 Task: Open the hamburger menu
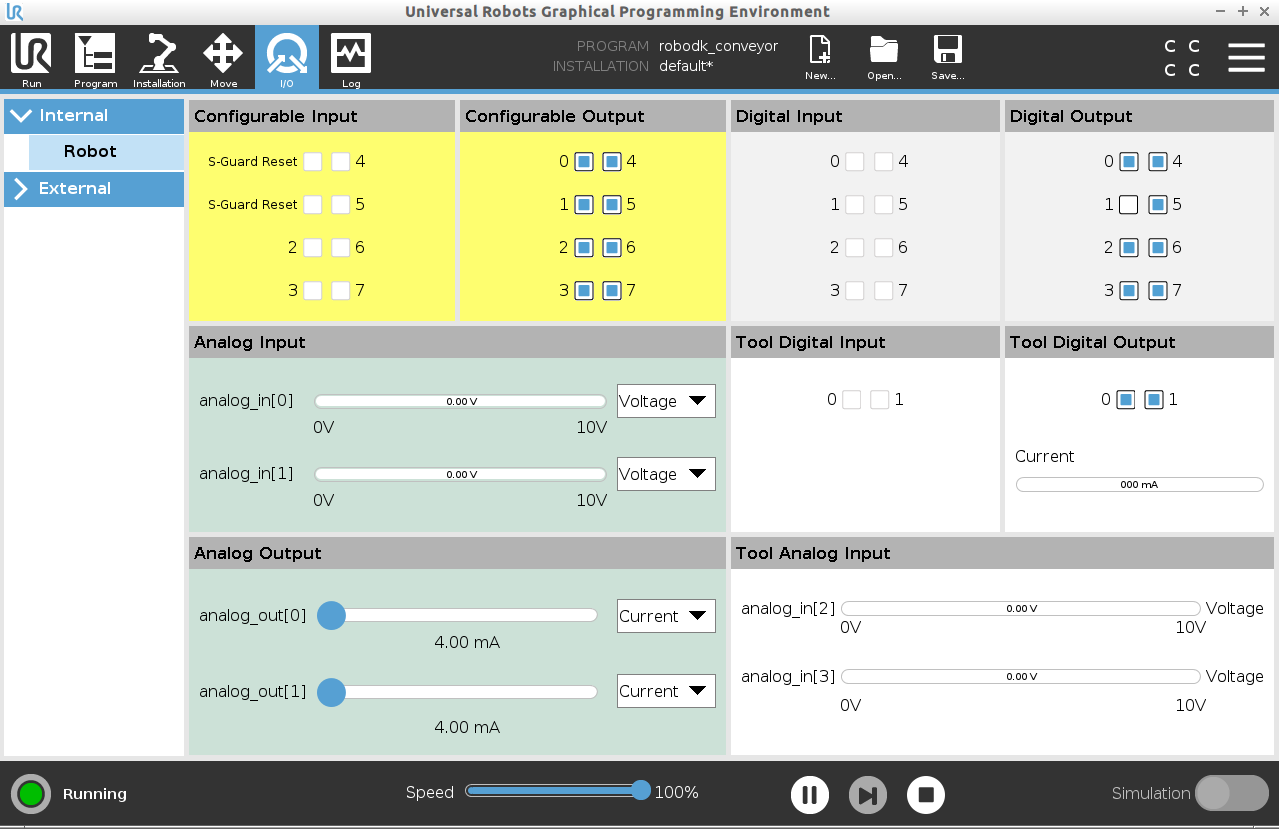(1246, 57)
